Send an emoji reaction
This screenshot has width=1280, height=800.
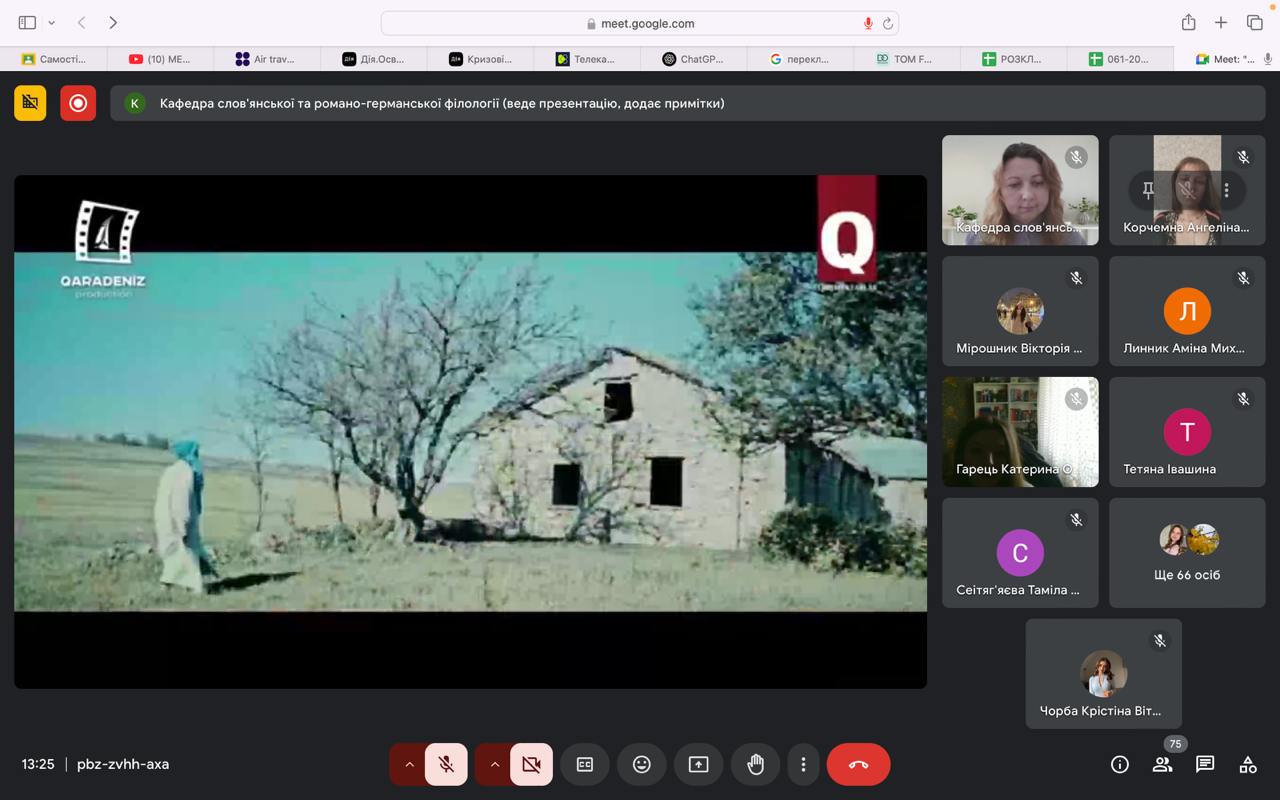click(642, 764)
